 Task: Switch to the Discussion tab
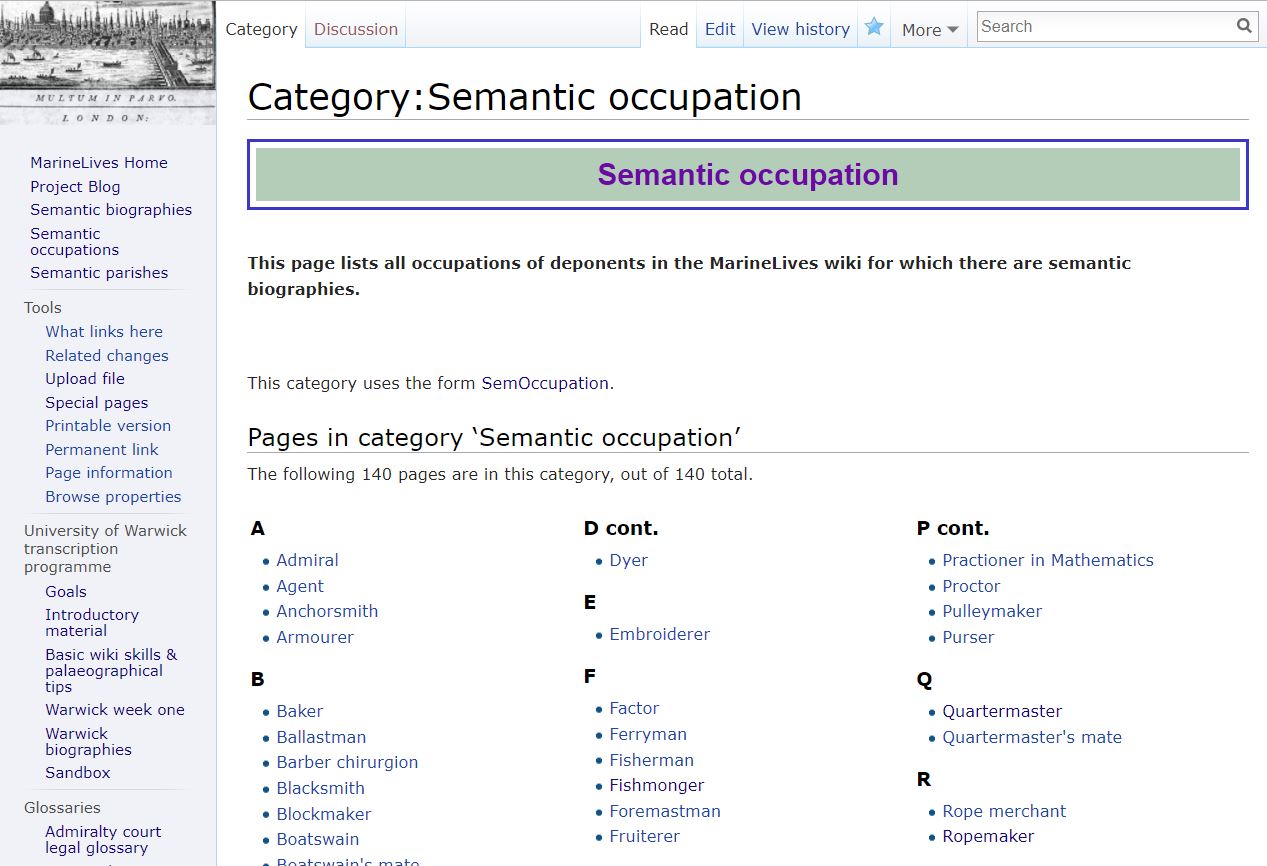point(356,29)
